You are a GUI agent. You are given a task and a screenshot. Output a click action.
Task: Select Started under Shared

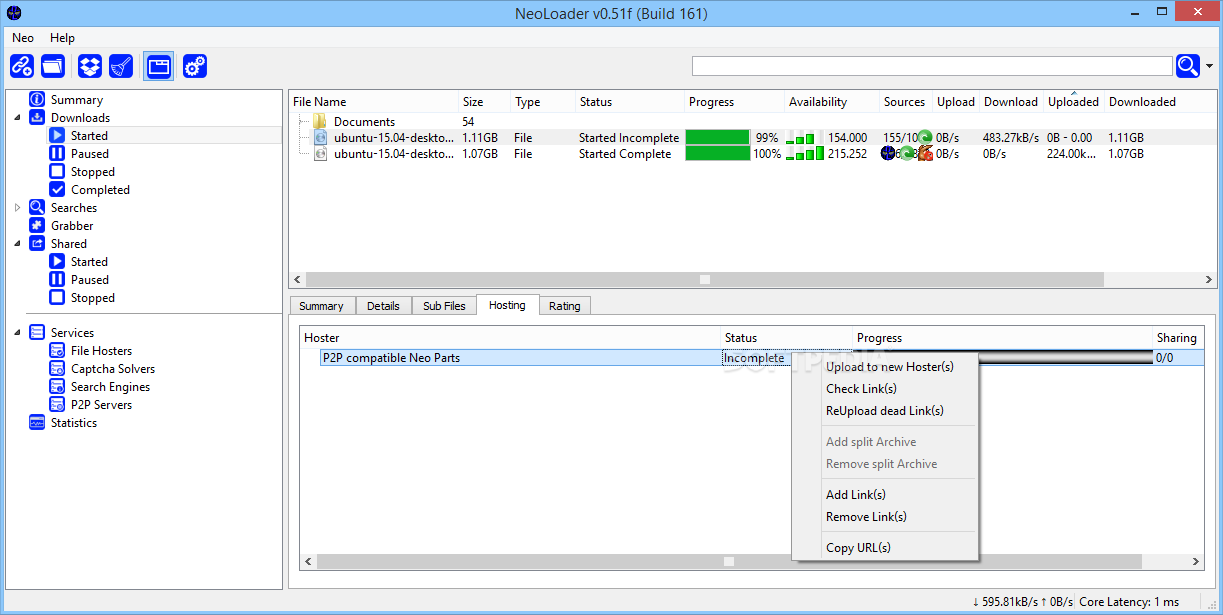[x=89, y=262]
